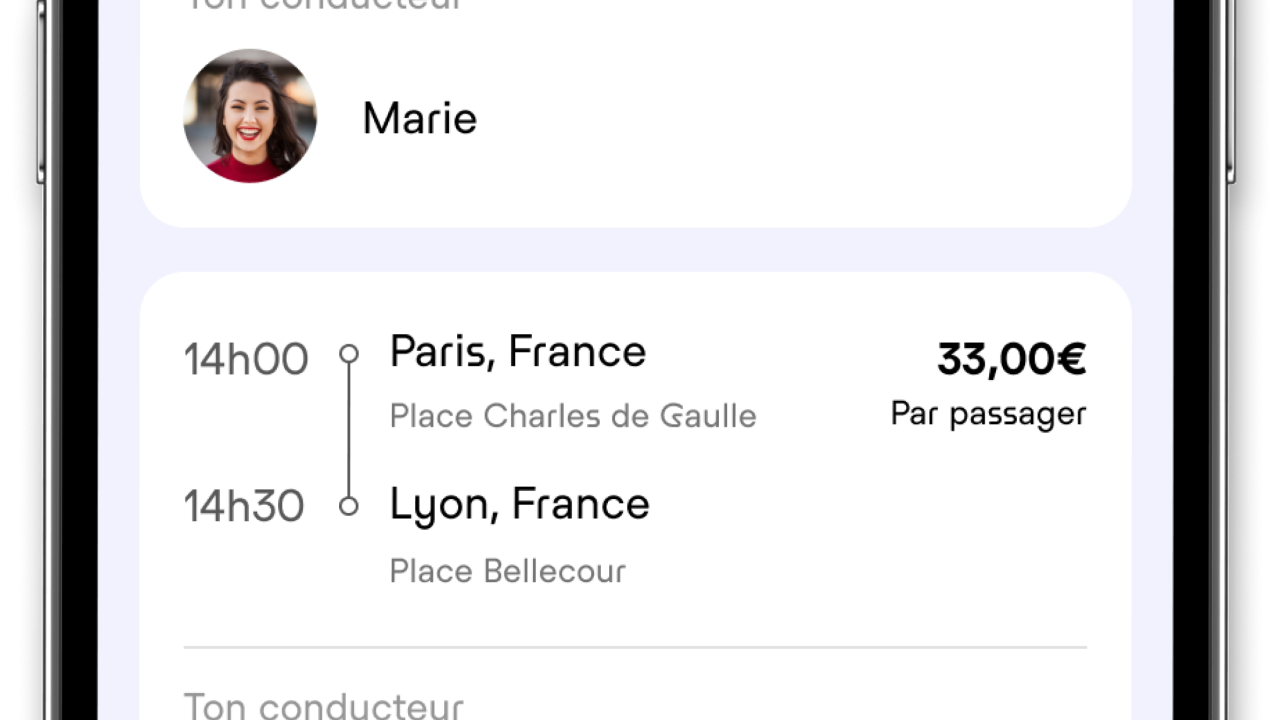Click the arrival stop circle marker
This screenshot has height=720, width=1280.
click(x=349, y=506)
